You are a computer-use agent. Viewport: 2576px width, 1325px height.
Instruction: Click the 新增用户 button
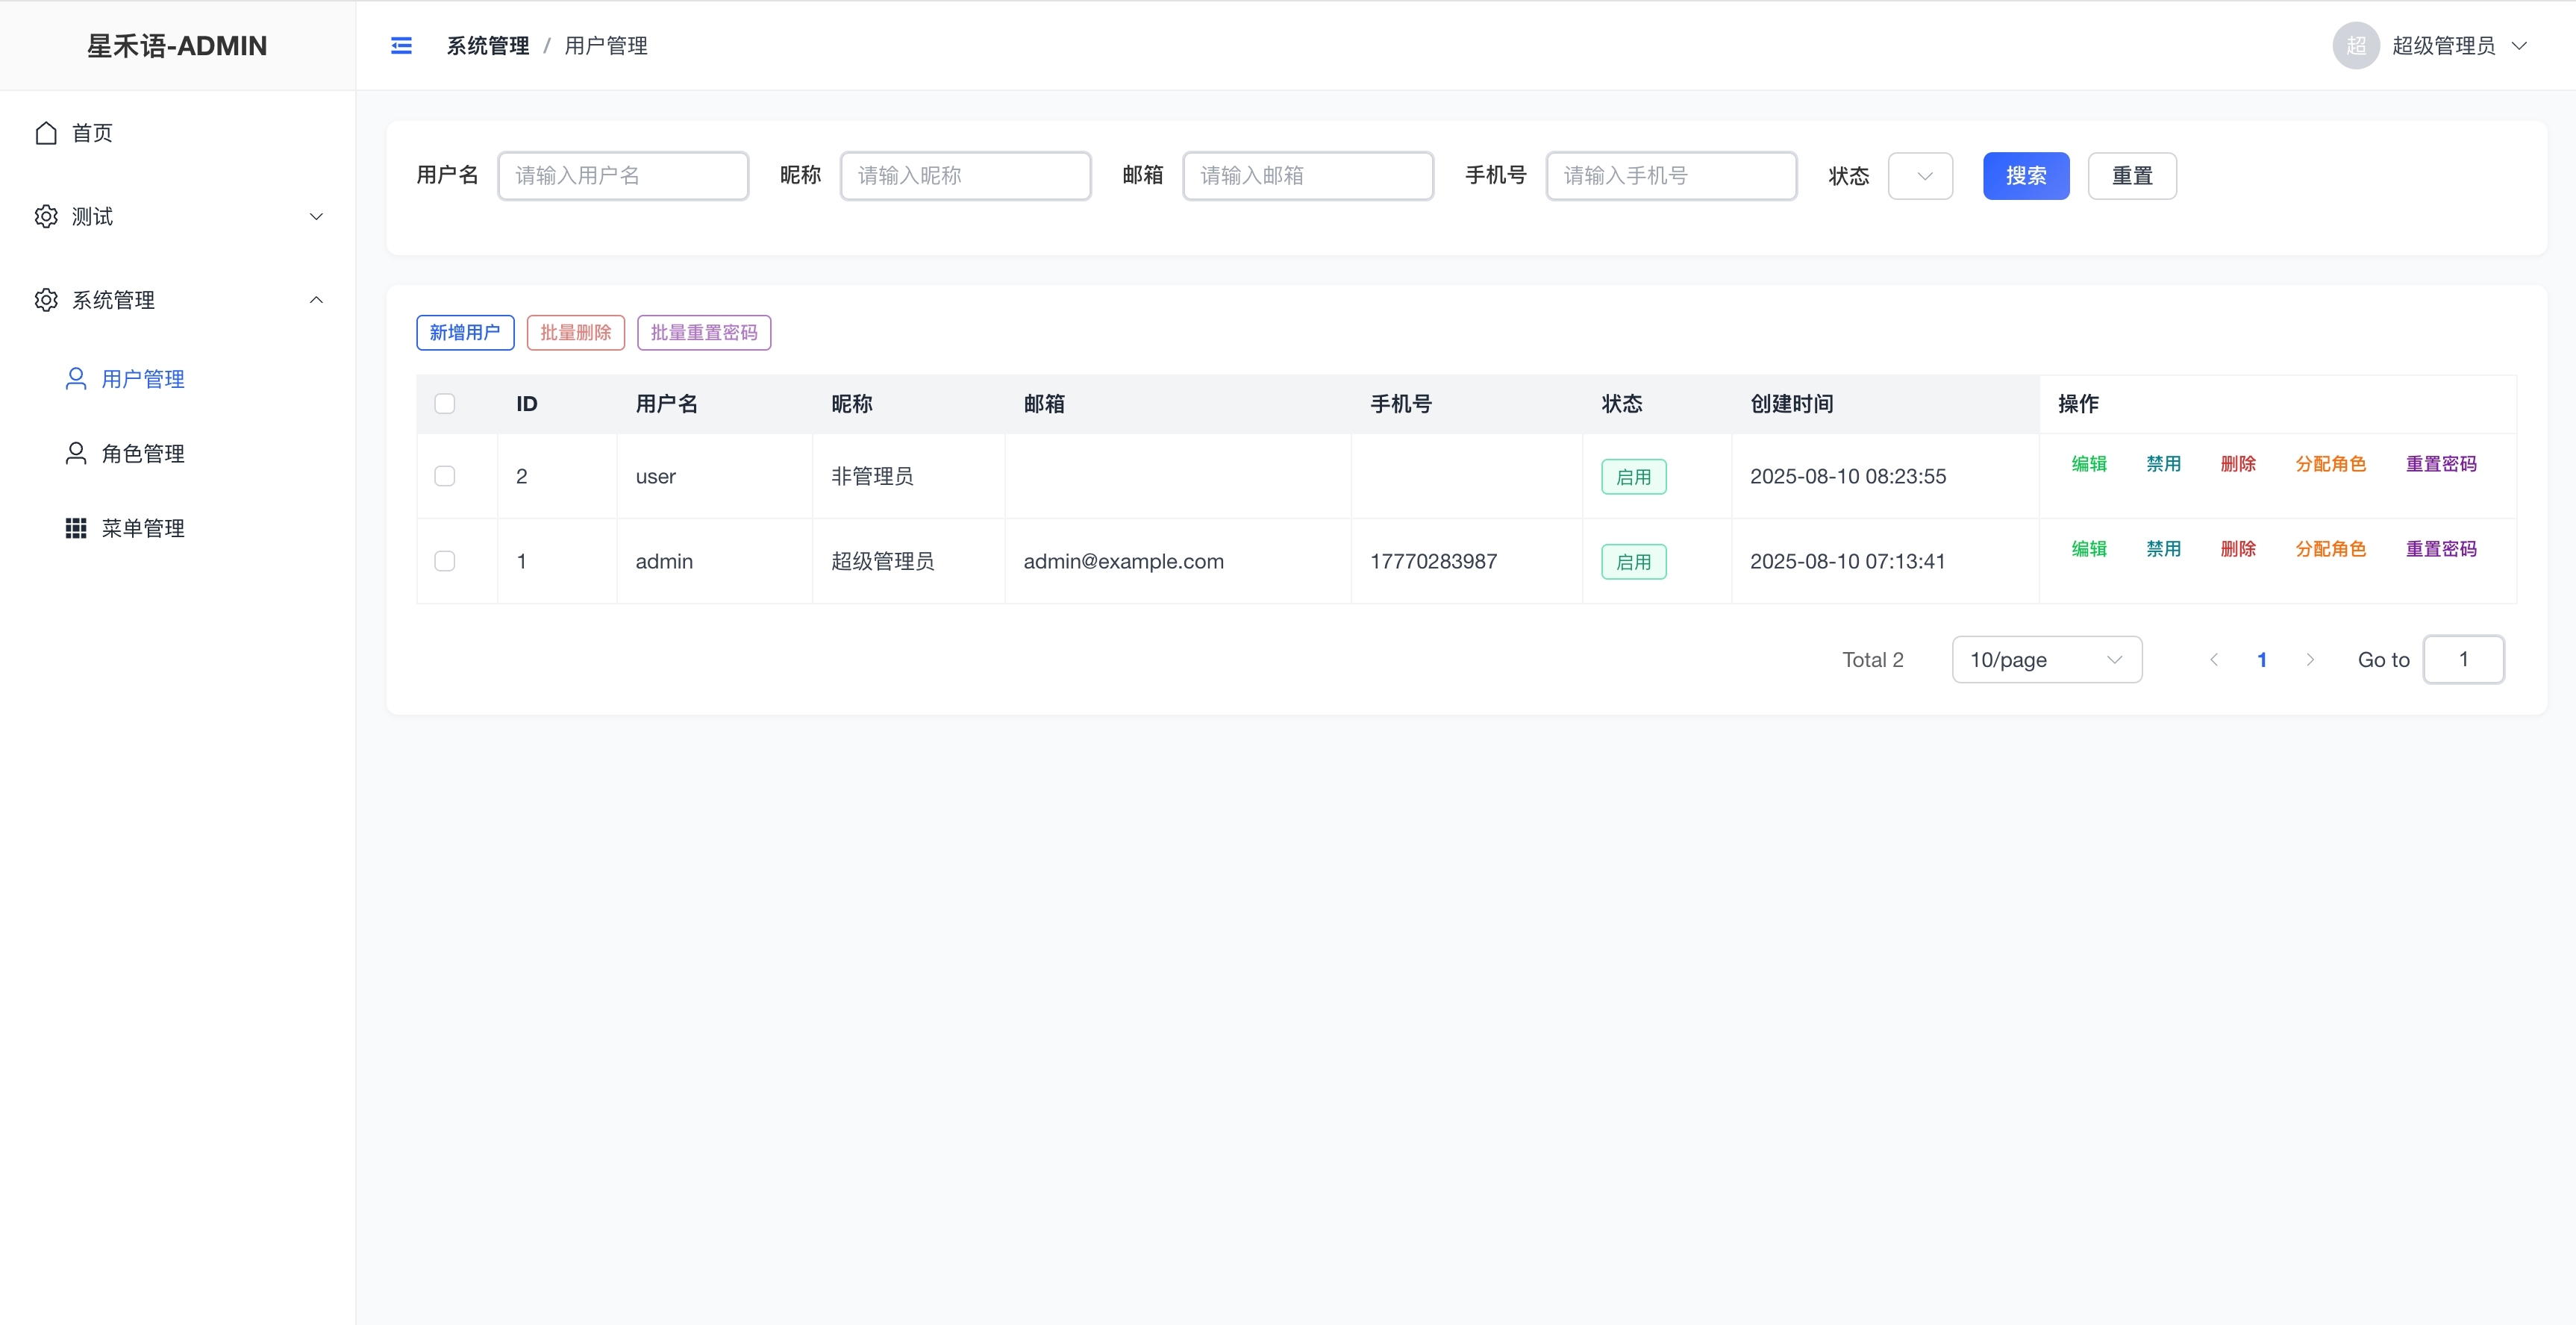click(465, 333)
